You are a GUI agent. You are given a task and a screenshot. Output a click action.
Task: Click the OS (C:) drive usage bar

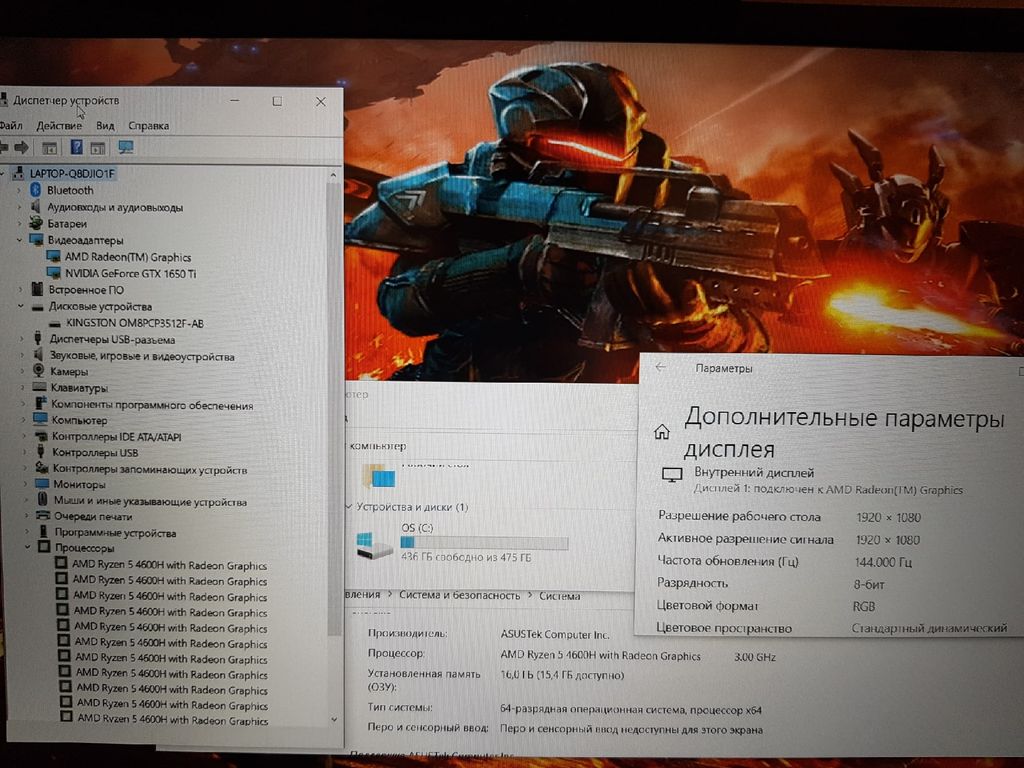click(484, 543)
